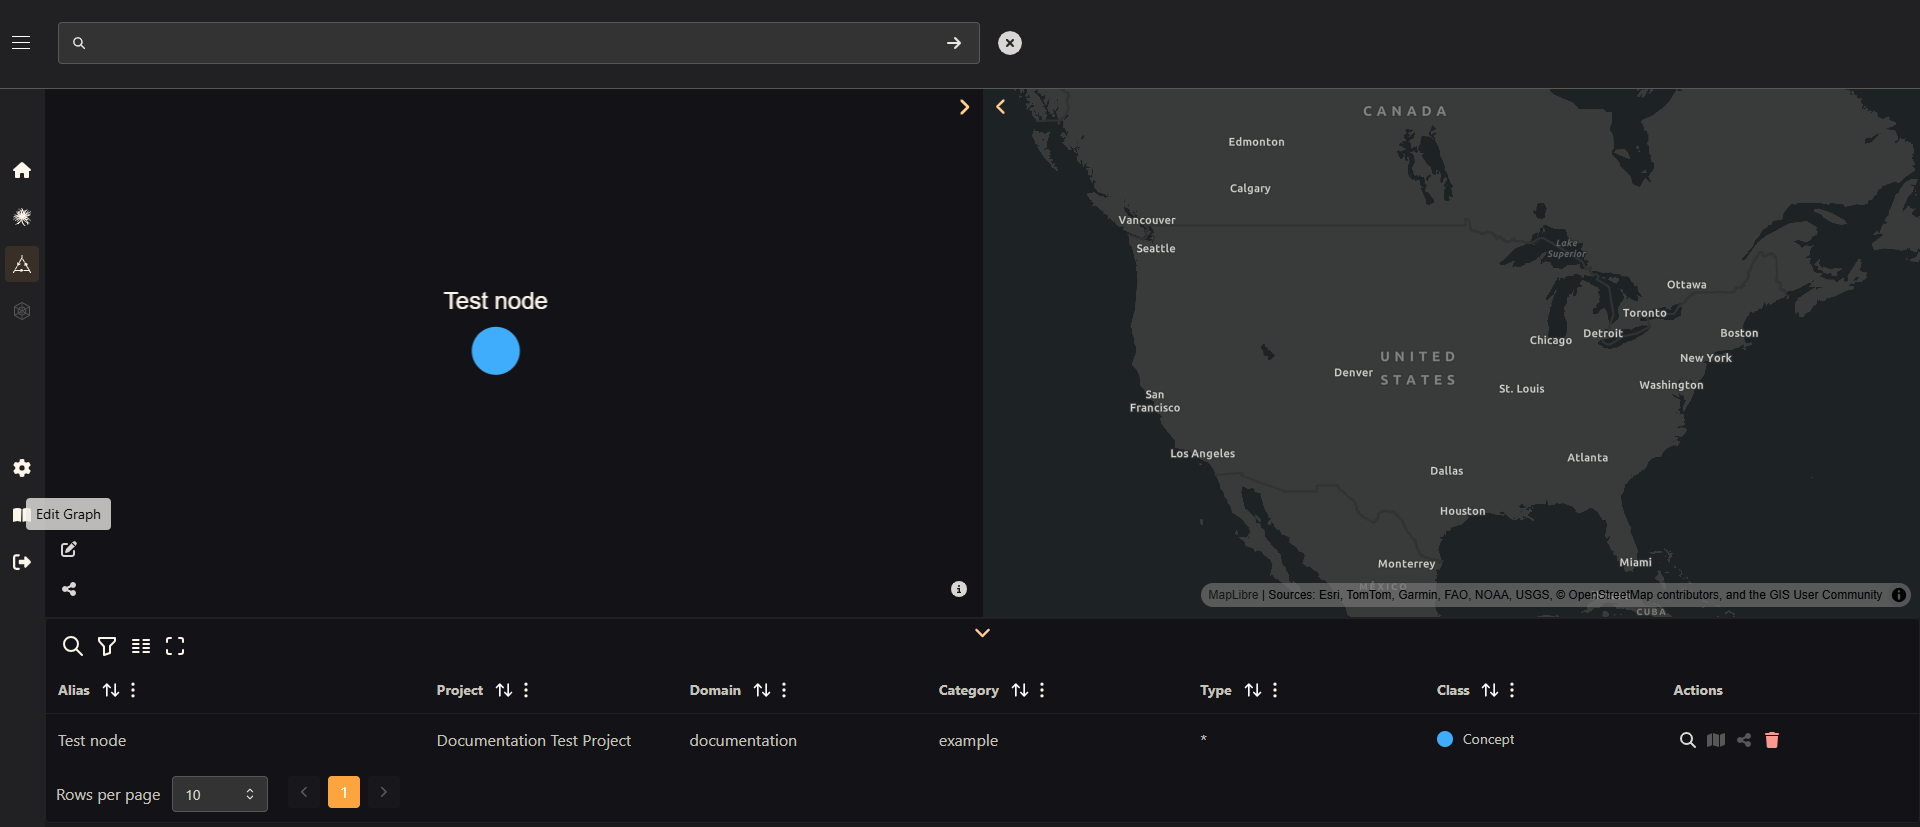This screenshot has height=827, width=1920.
Task: Sort by Category column
Action: click(1020, 690)
